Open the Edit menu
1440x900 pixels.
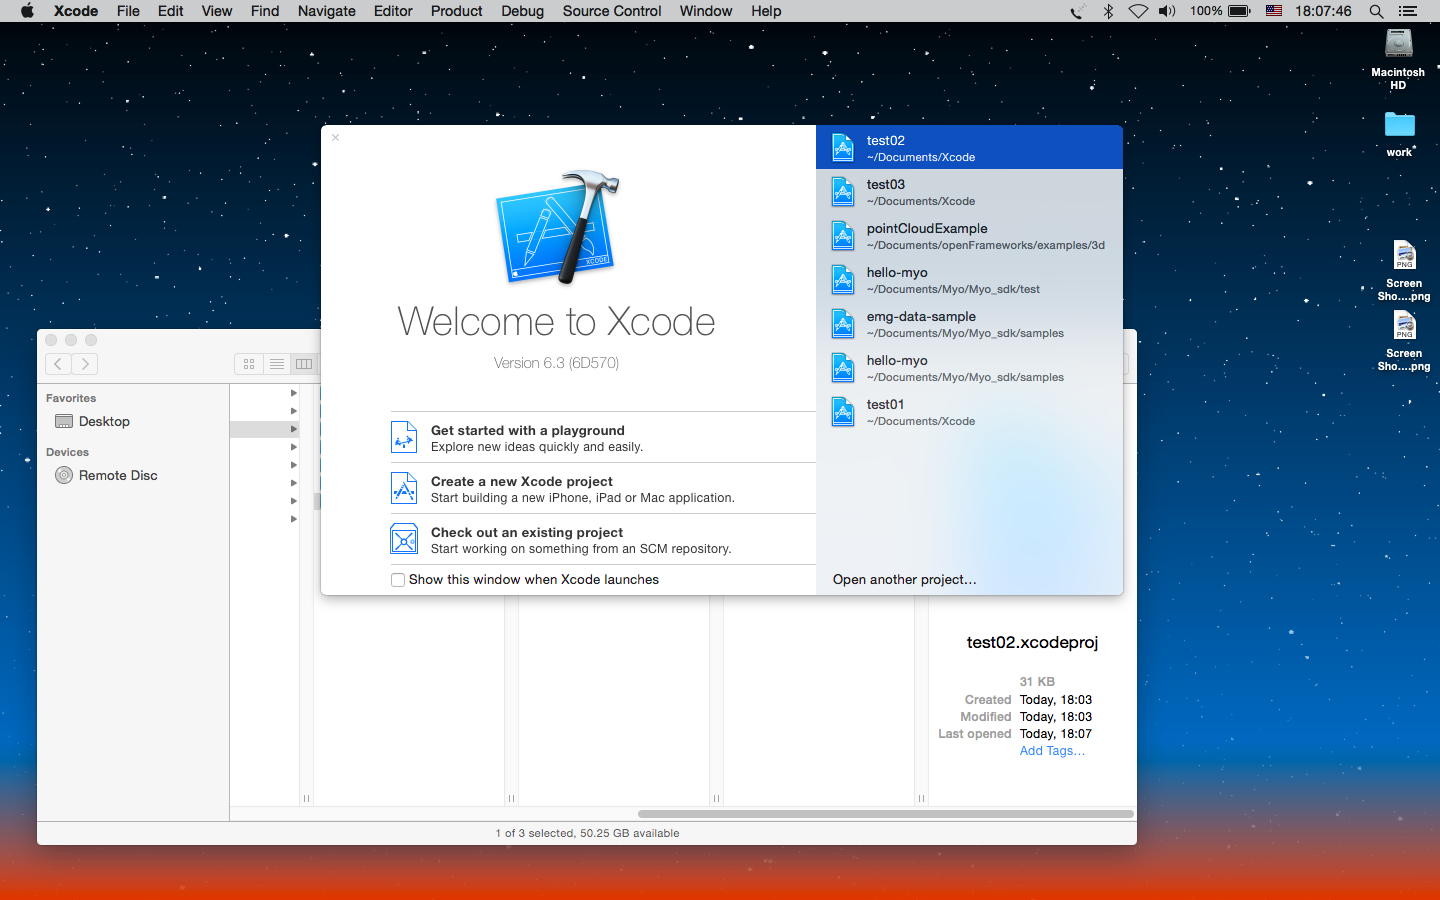pos(170,11)
